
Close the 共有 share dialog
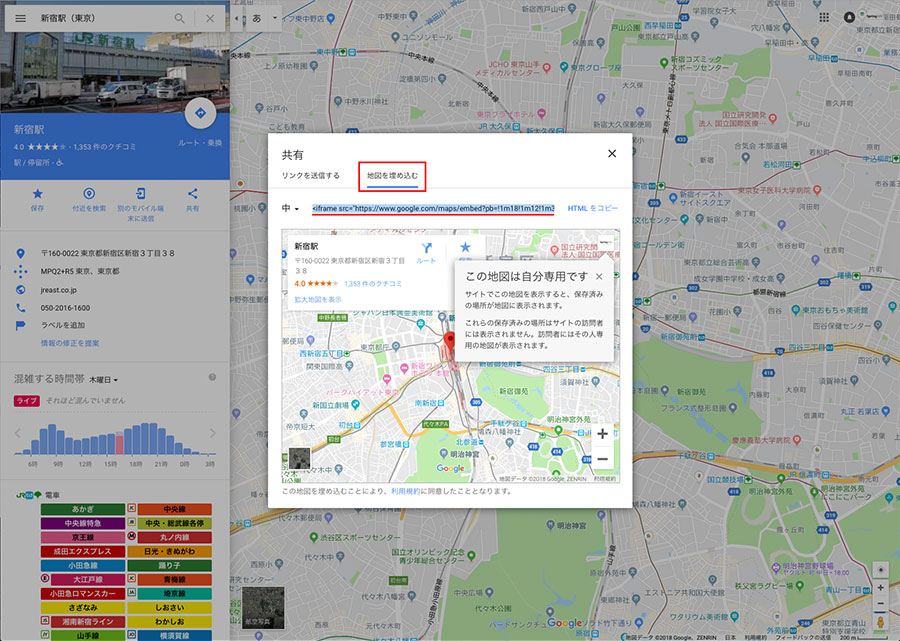coord(612,153)
